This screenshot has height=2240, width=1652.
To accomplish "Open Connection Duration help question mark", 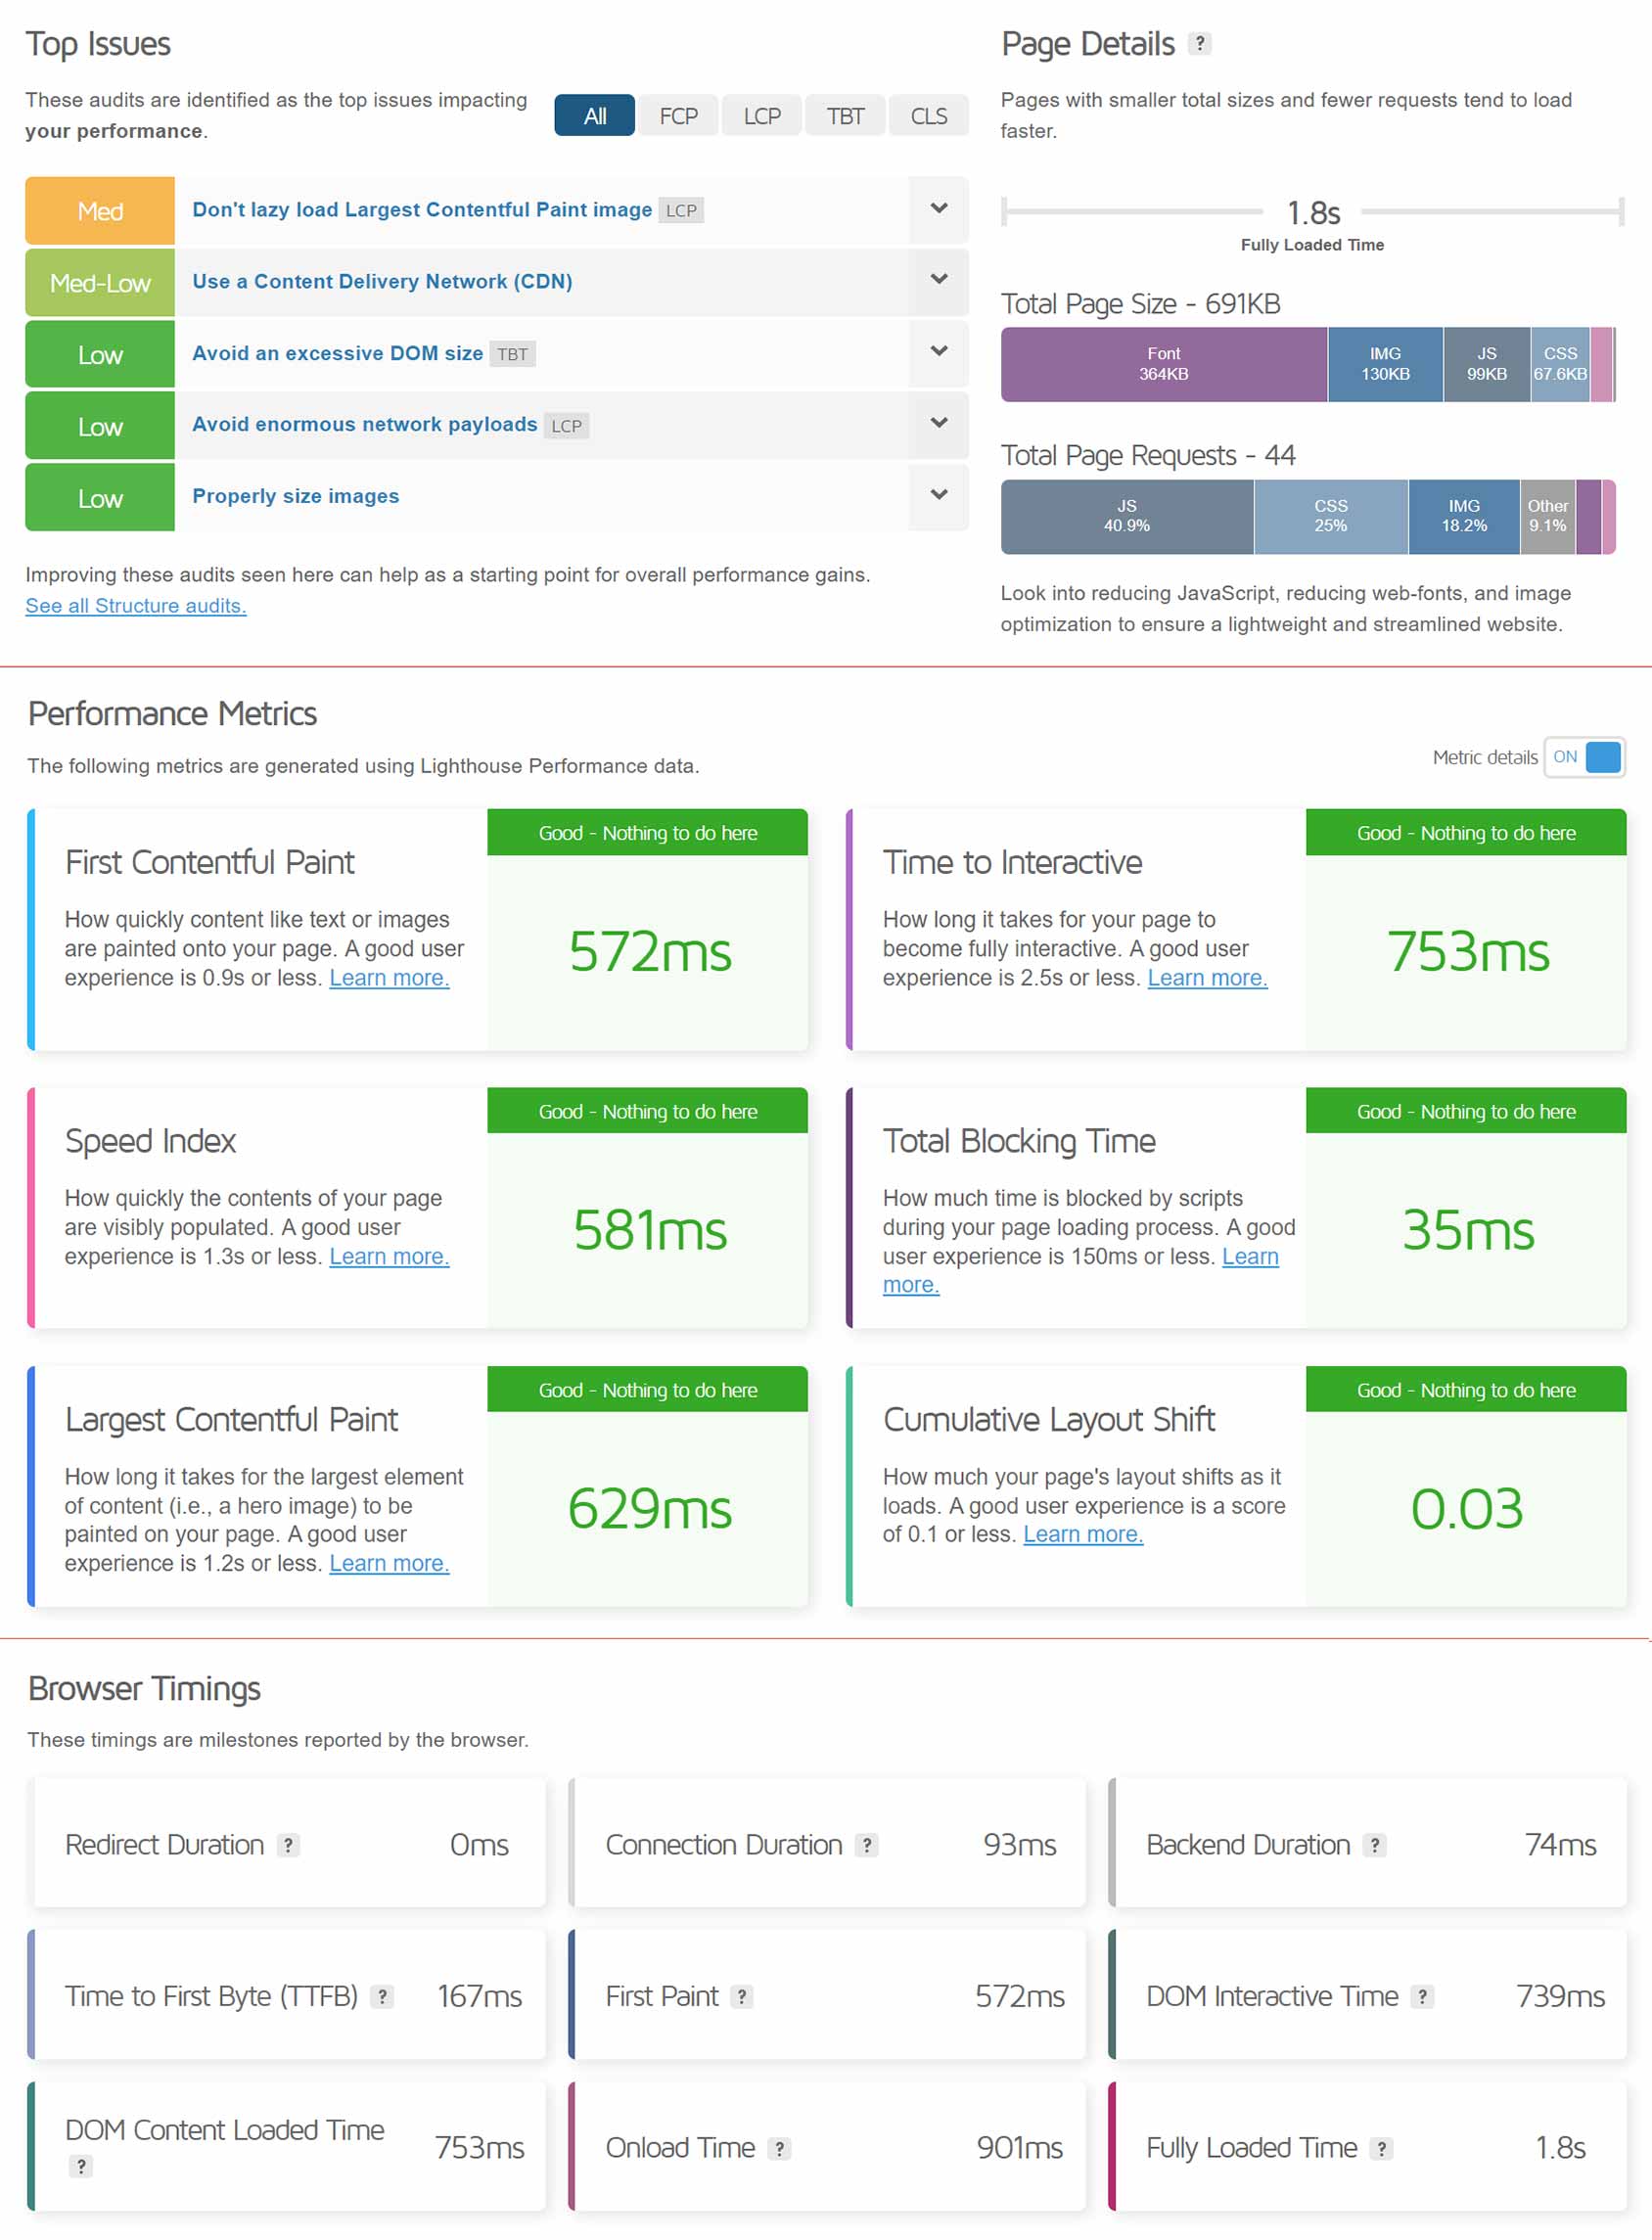I will click(867, 1845).
